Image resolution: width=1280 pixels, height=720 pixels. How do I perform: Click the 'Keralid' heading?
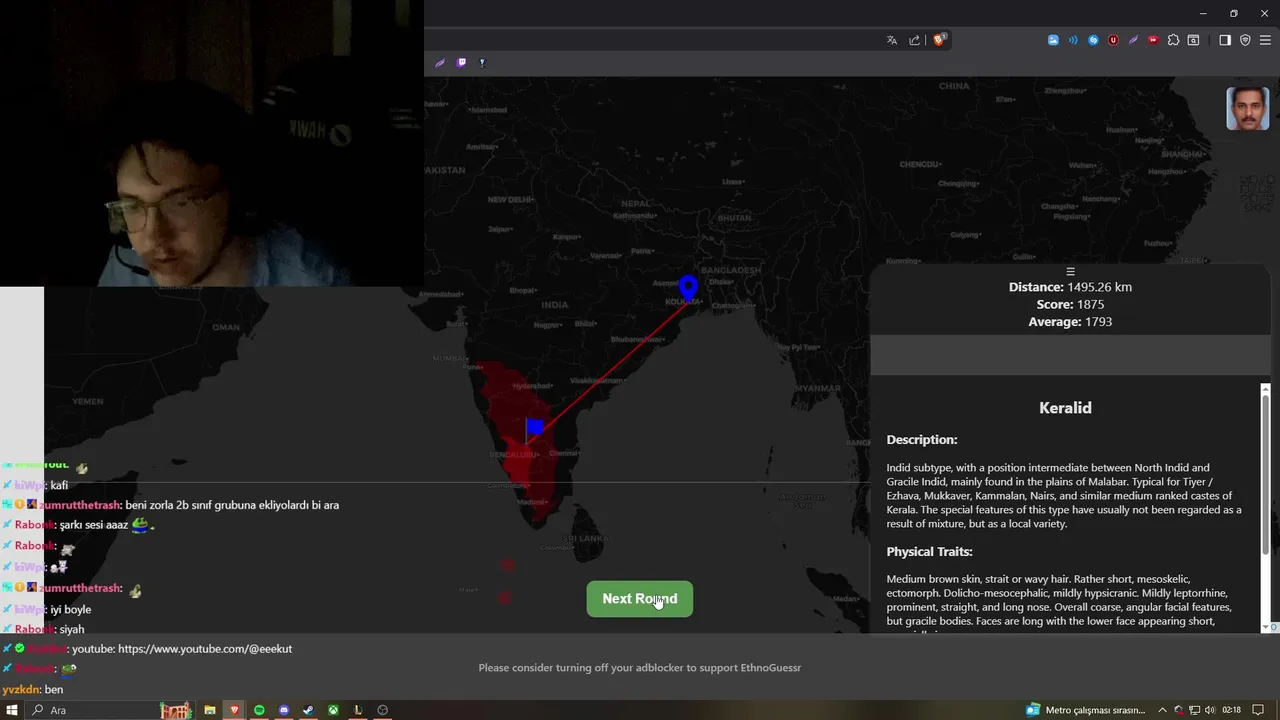(x=1065, y=408)
